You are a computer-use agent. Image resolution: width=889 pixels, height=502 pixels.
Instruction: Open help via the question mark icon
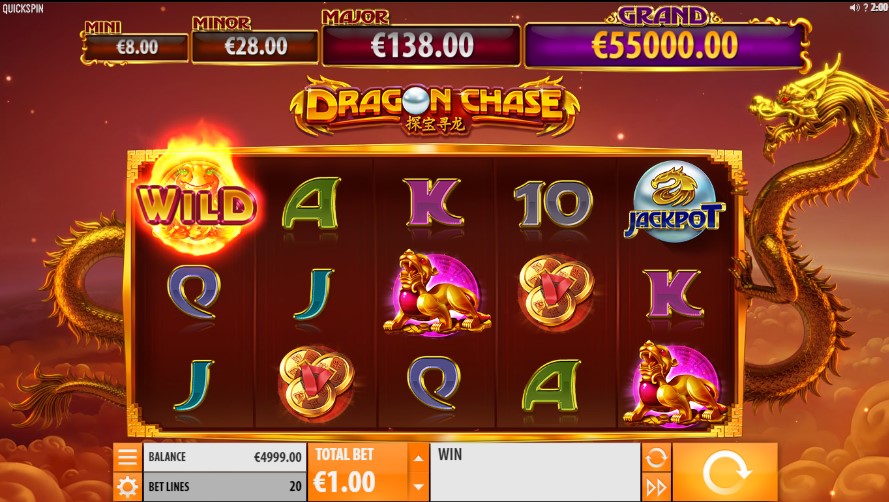coord(865,7)
